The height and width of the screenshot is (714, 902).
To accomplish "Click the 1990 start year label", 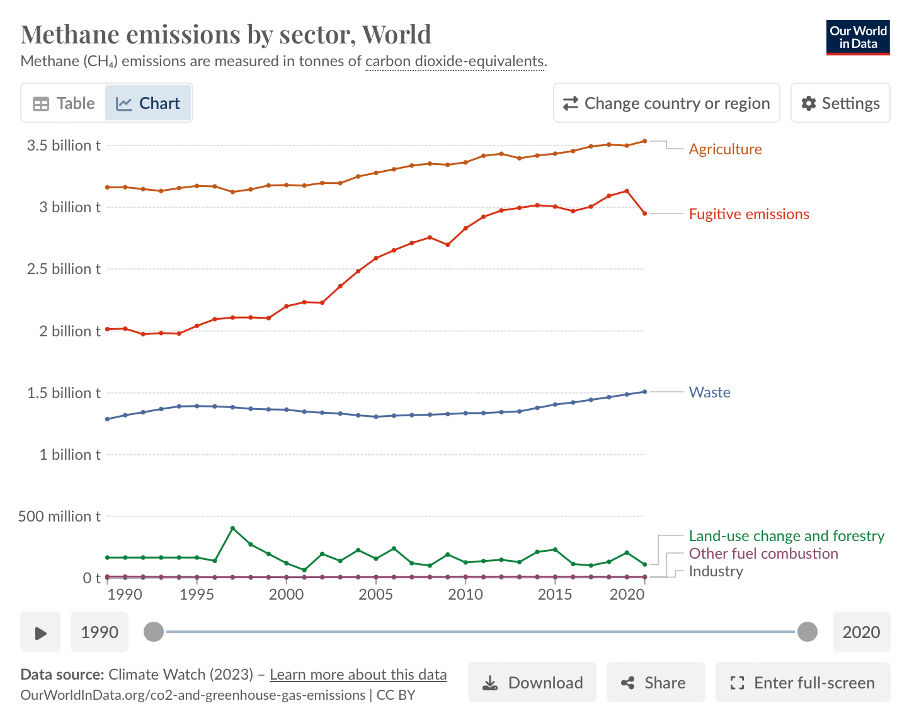I will click(100, 632).
